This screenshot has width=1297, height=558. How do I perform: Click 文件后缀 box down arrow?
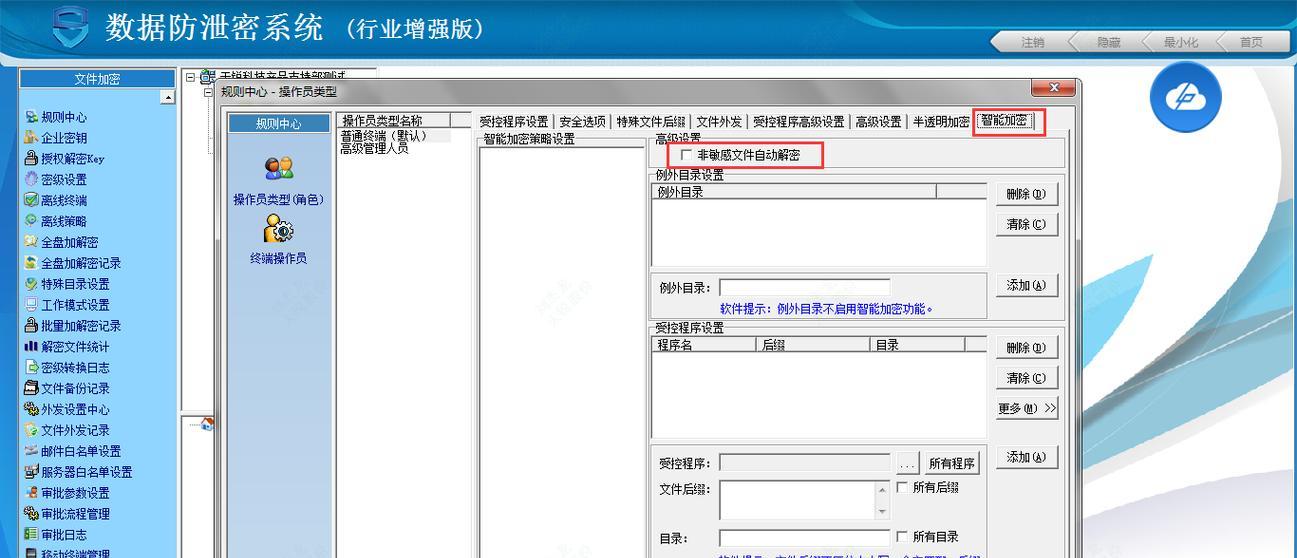882,511
